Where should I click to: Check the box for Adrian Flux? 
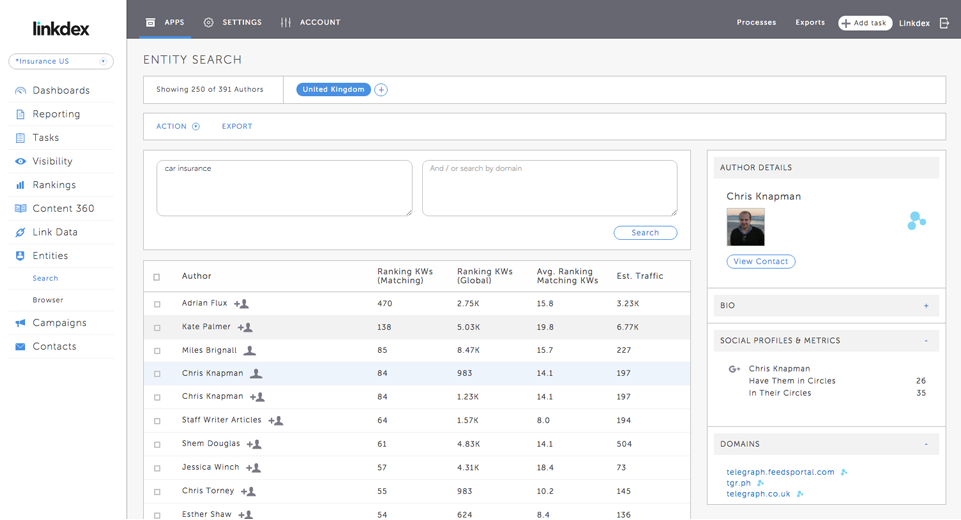point(157,304)
